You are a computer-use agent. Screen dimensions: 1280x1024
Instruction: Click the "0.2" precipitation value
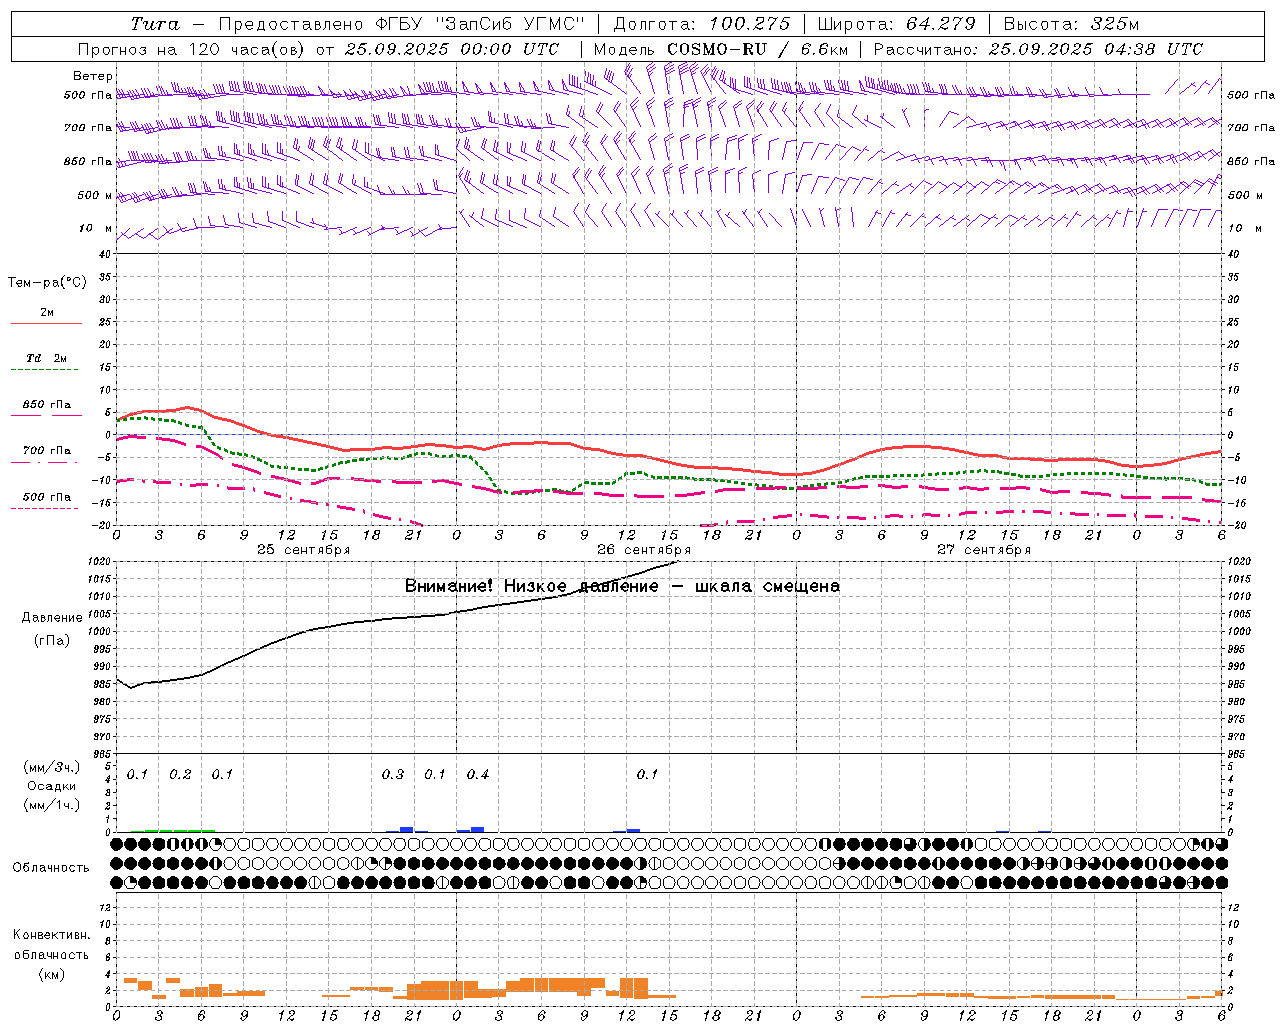180,775
